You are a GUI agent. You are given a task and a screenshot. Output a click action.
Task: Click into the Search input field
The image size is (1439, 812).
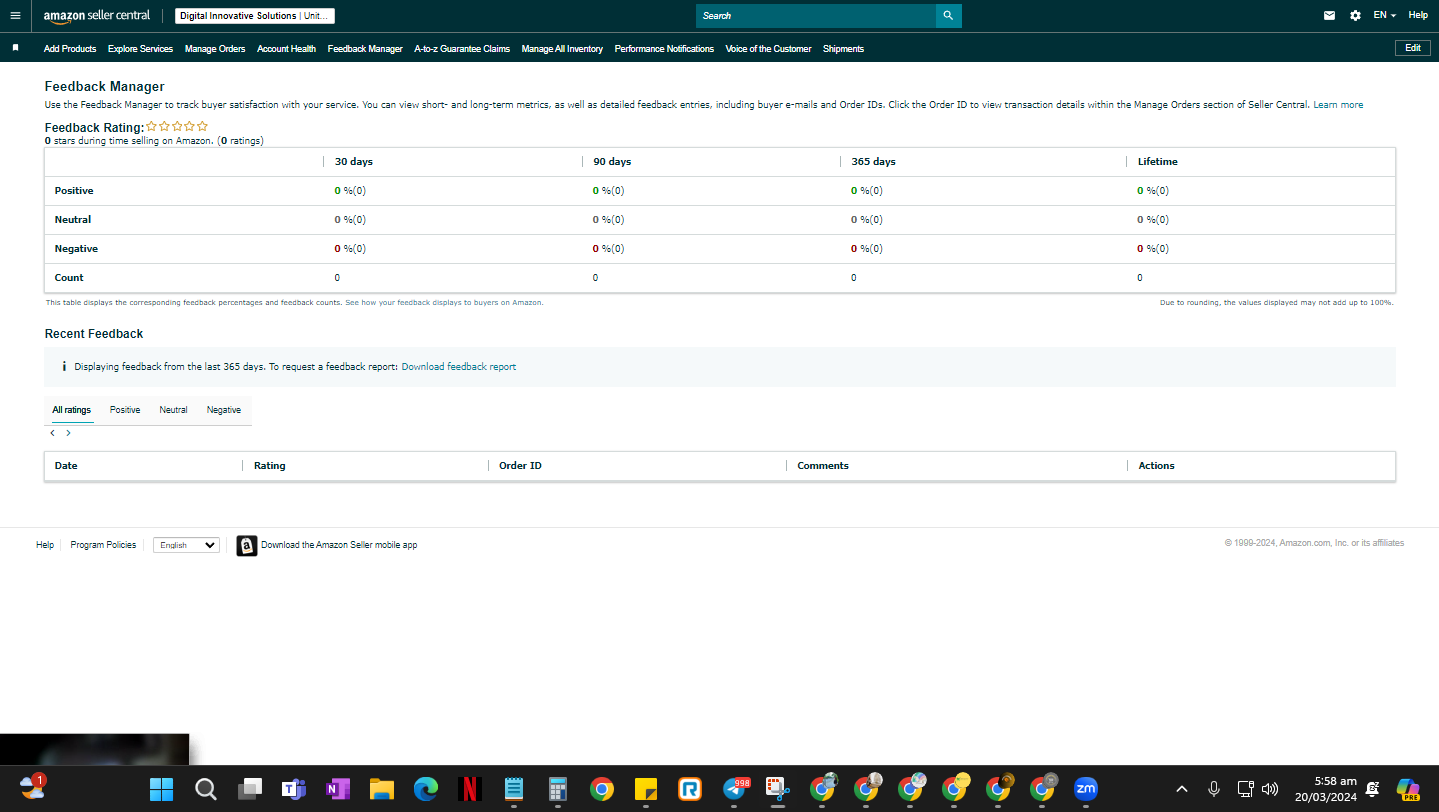tap(816, 16)
